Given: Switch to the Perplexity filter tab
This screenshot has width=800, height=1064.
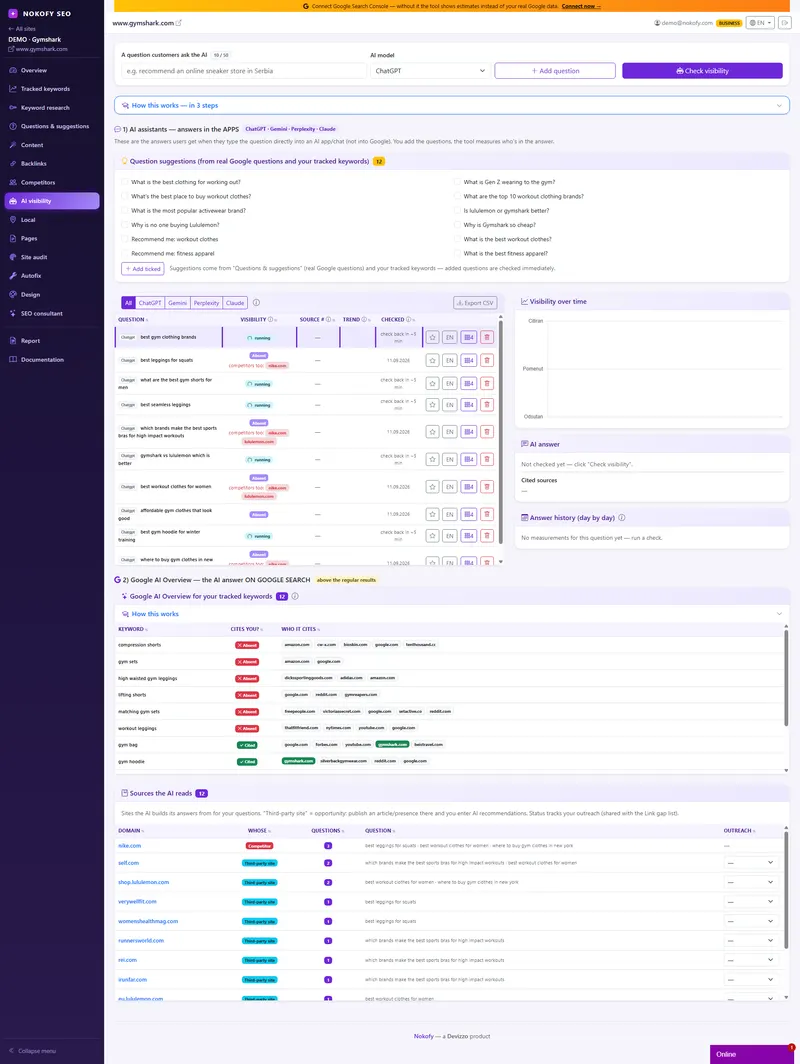Looking at the screenshot, I should (206, 303).
